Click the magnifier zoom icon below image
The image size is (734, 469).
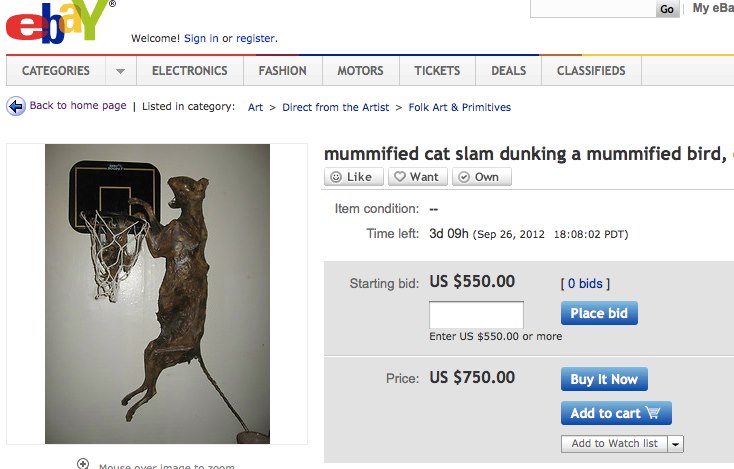pyautogui.click(x=83, y=464)
